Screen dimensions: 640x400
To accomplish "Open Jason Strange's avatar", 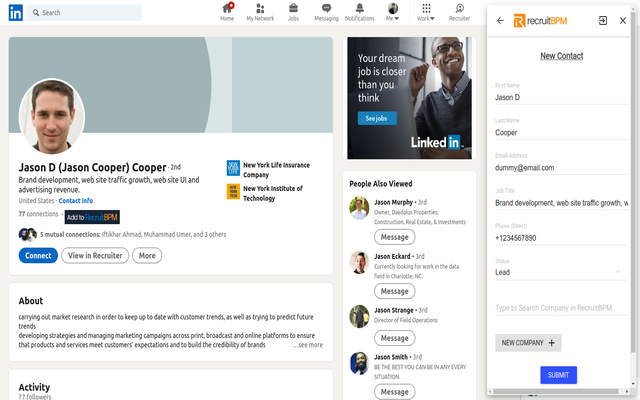I will [x=359, y=316].
